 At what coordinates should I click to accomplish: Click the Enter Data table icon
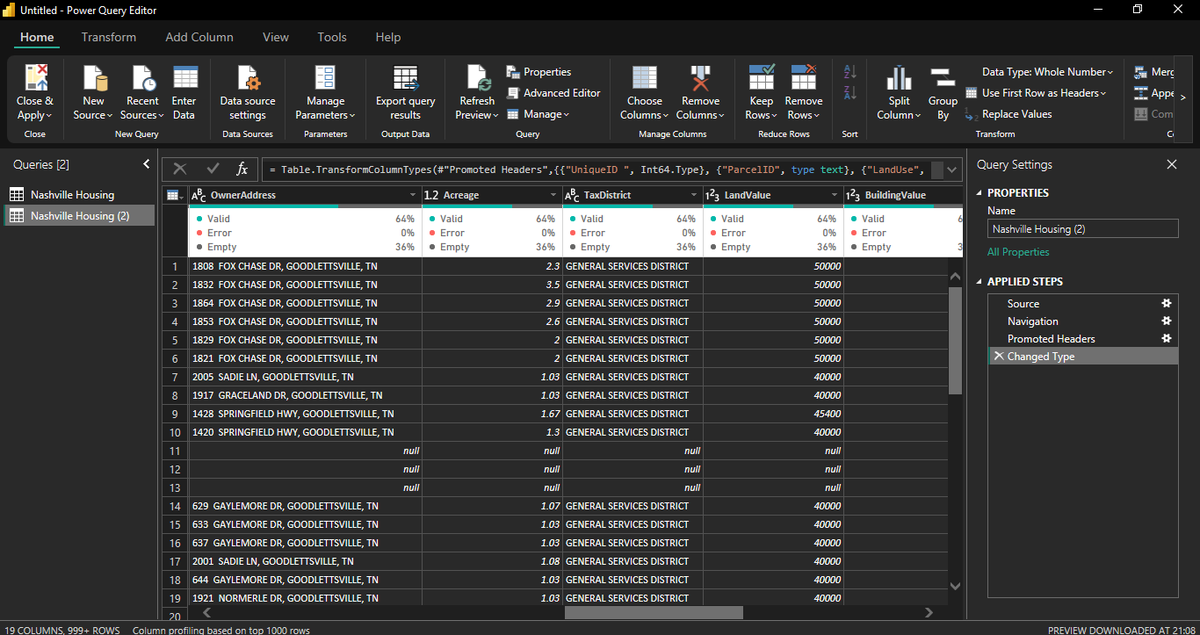click(184, 77)
